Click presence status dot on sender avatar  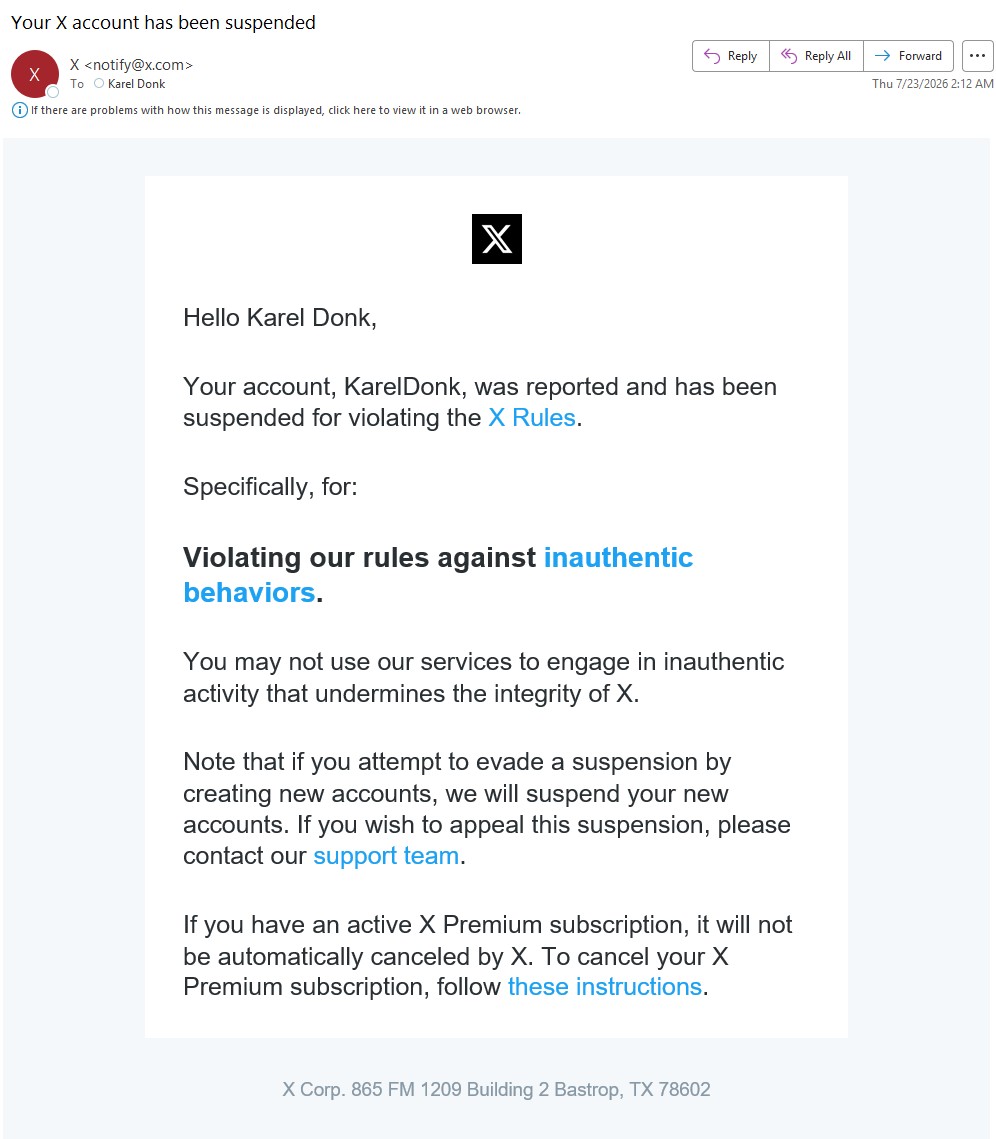coord(52,92)
